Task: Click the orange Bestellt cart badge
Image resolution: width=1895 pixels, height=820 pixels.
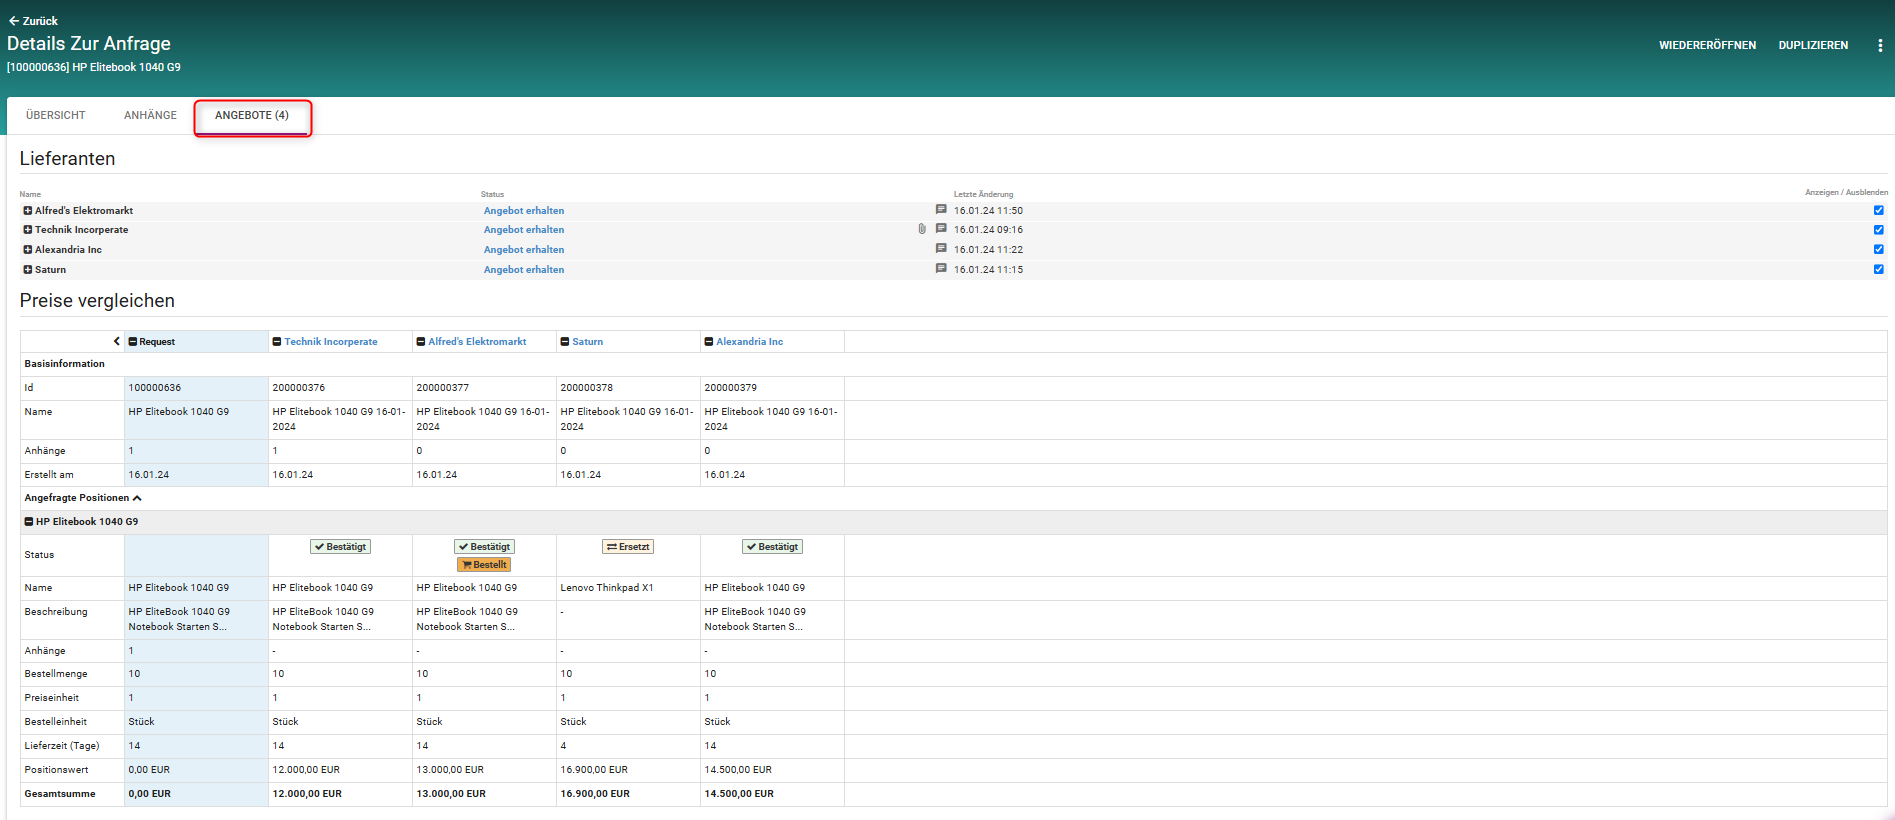Action: pos(484,565)
